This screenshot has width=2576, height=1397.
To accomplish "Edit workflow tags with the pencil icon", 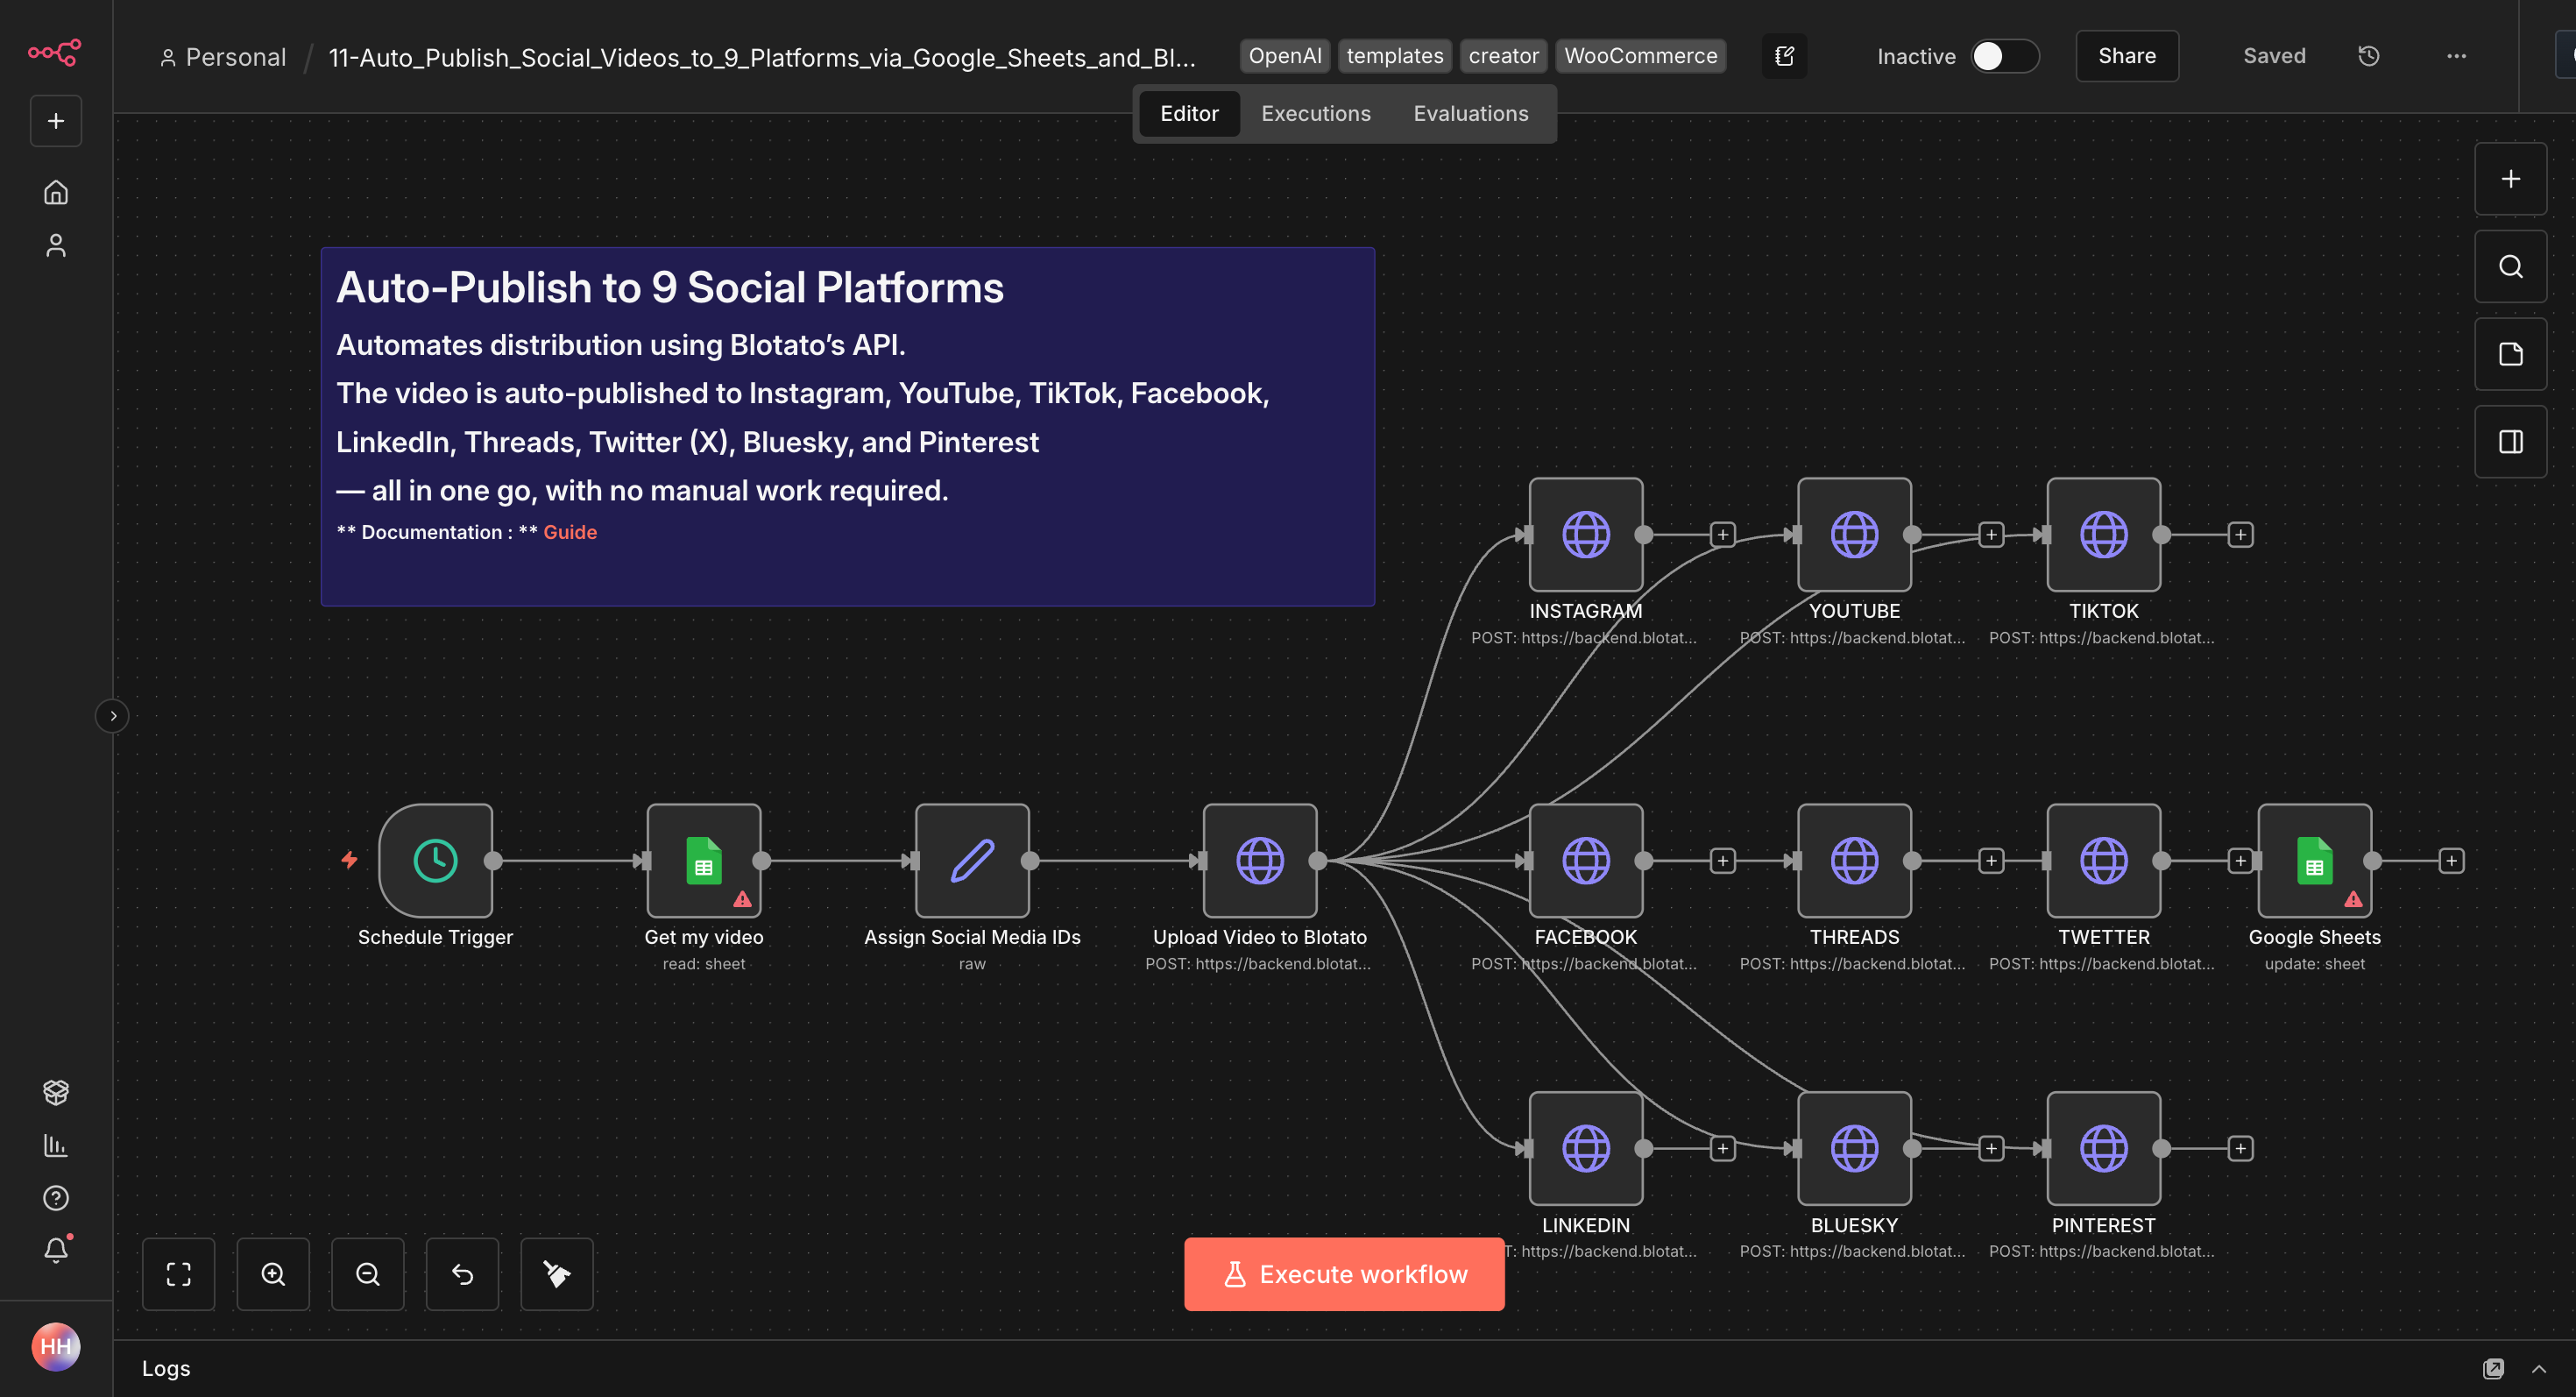I will pyautogui.click(x=1785, y=56).
